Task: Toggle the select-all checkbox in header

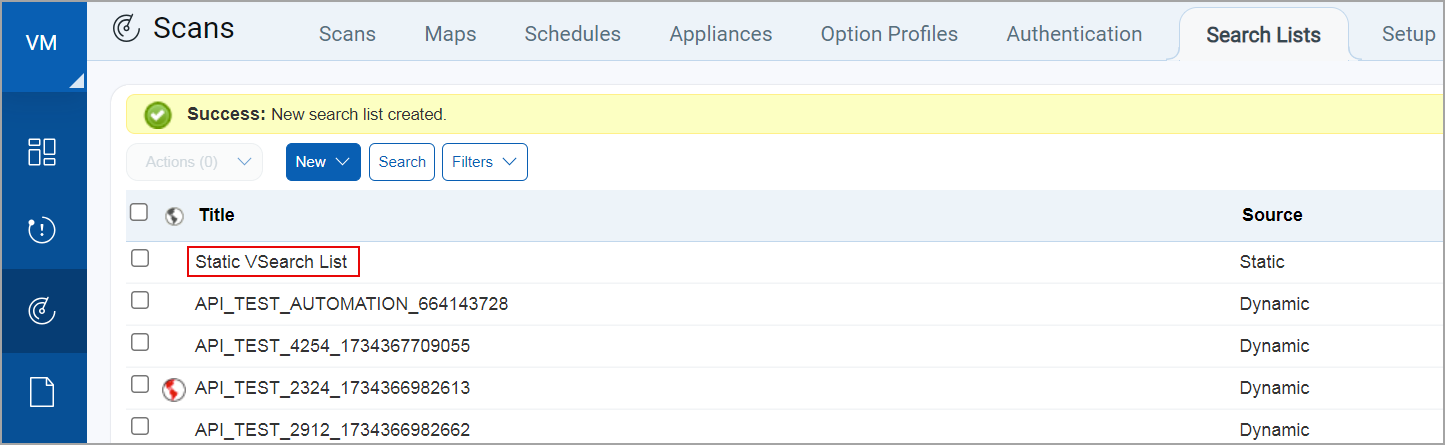Action: click(140, 212)
